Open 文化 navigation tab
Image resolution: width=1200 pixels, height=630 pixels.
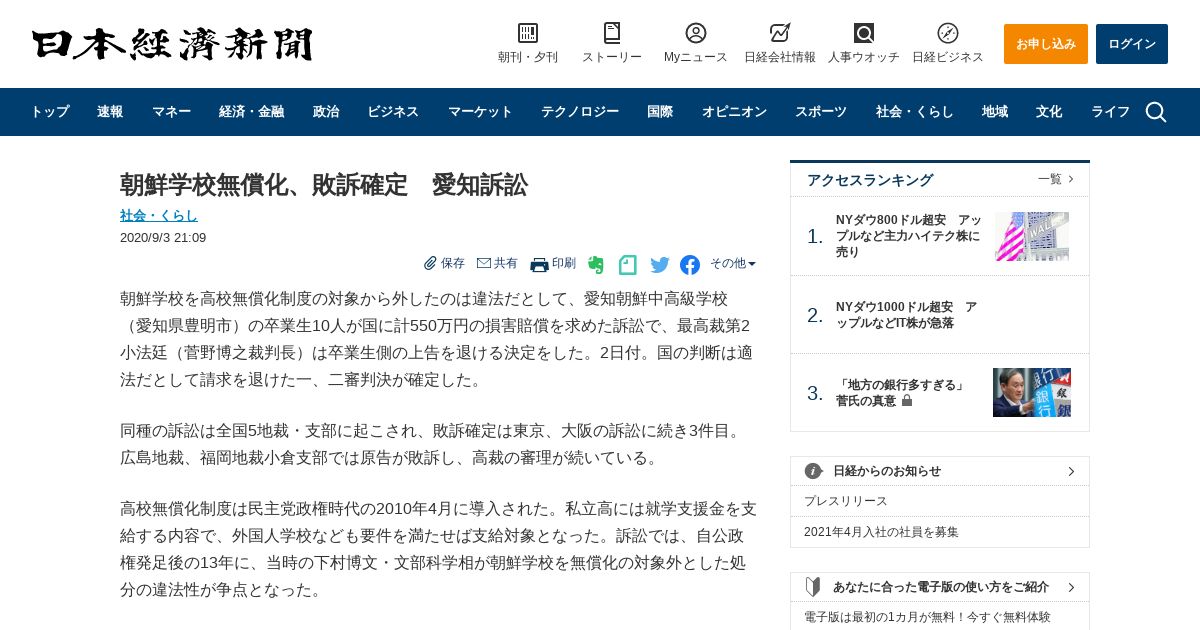coord(1049,112)
